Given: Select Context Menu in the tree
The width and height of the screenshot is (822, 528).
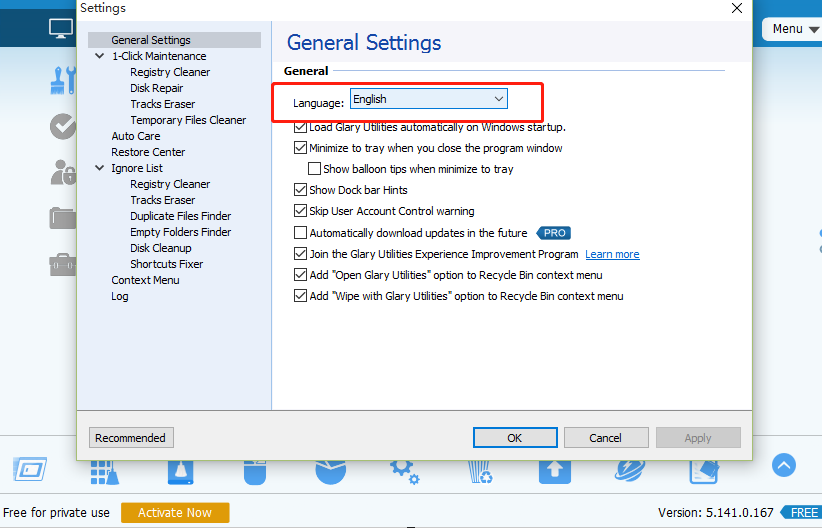Looking at the screenshot, I should coord(145,280).
